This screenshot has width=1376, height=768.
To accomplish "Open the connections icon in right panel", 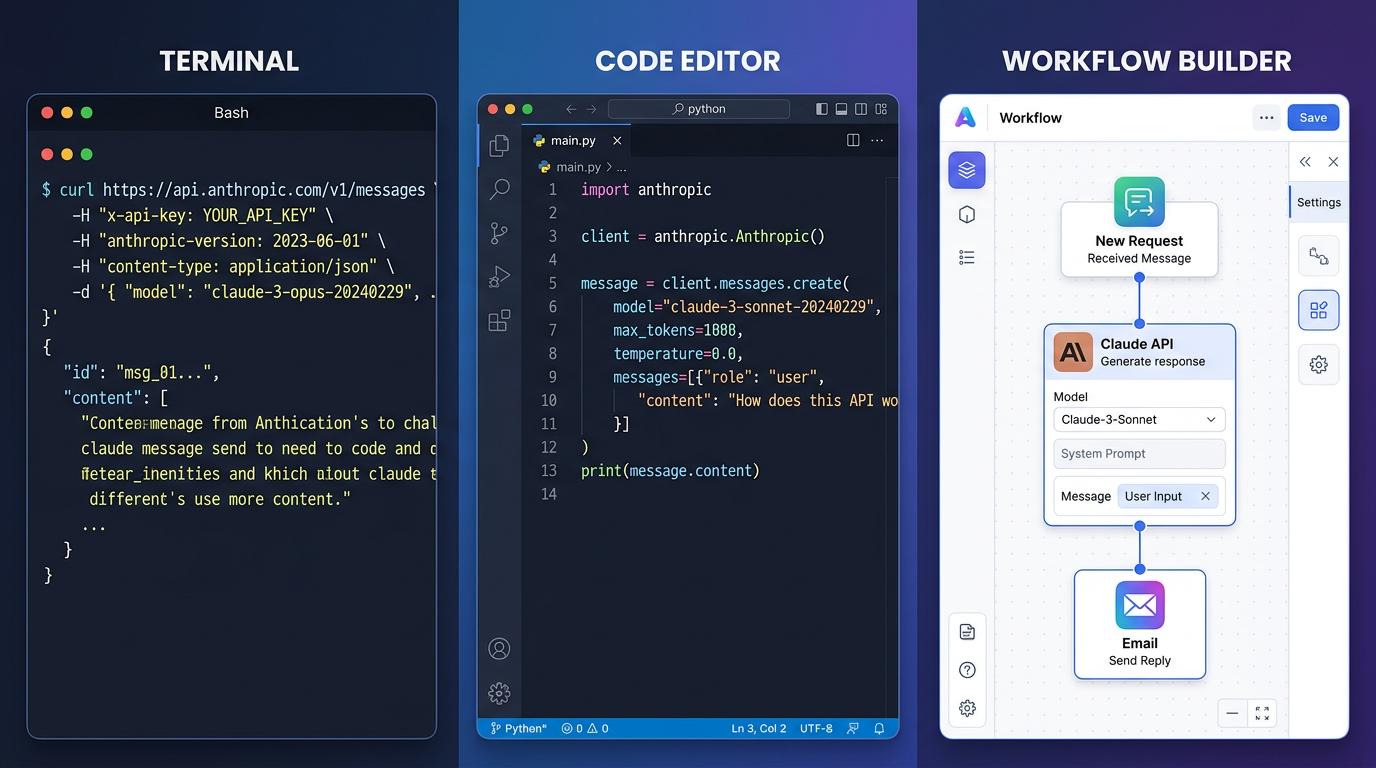I will tap(1319, 257).
